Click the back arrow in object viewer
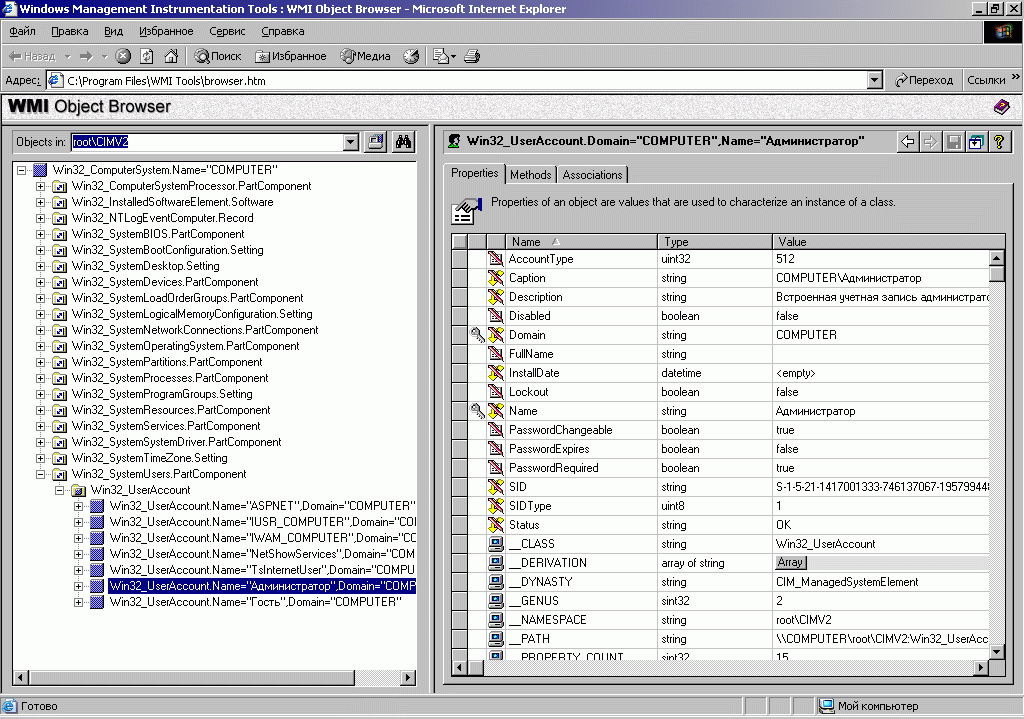1024x719 pixels. pyautogui.click(x=907, y=142)
